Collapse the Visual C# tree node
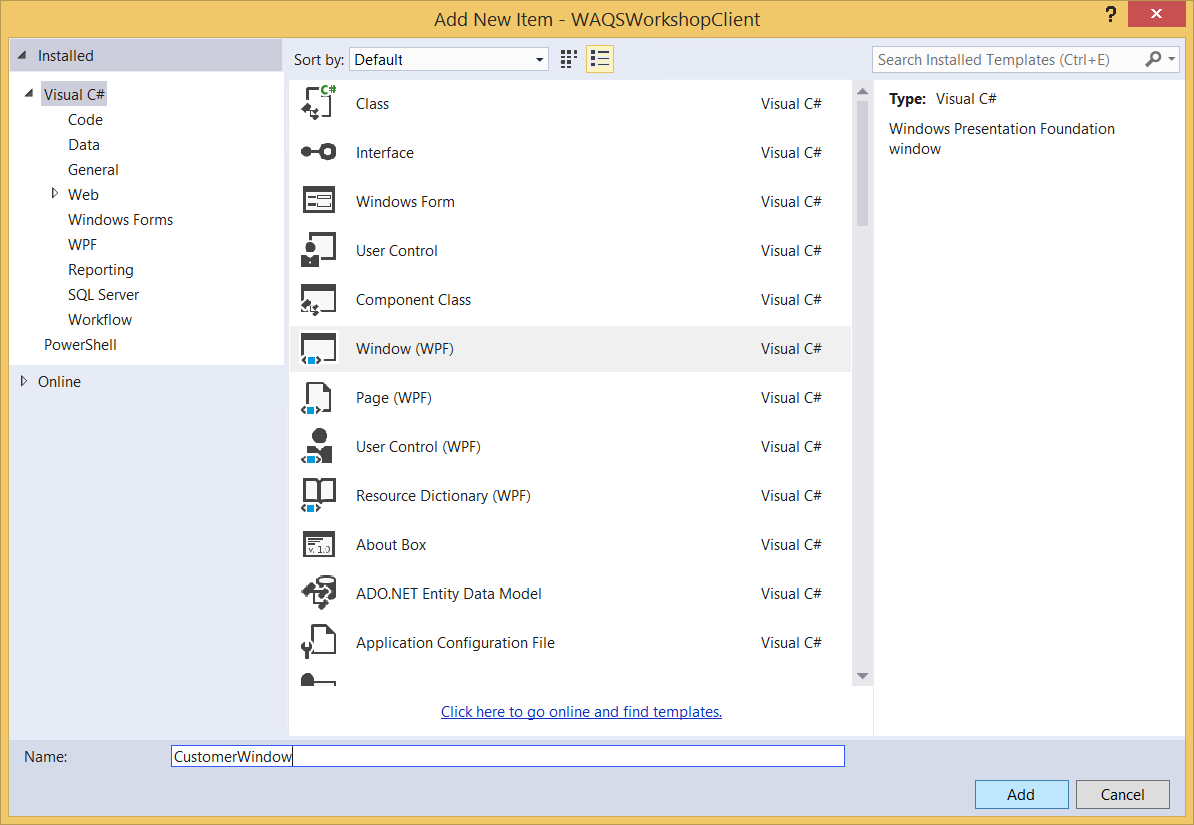 click(x=29, y=94)
